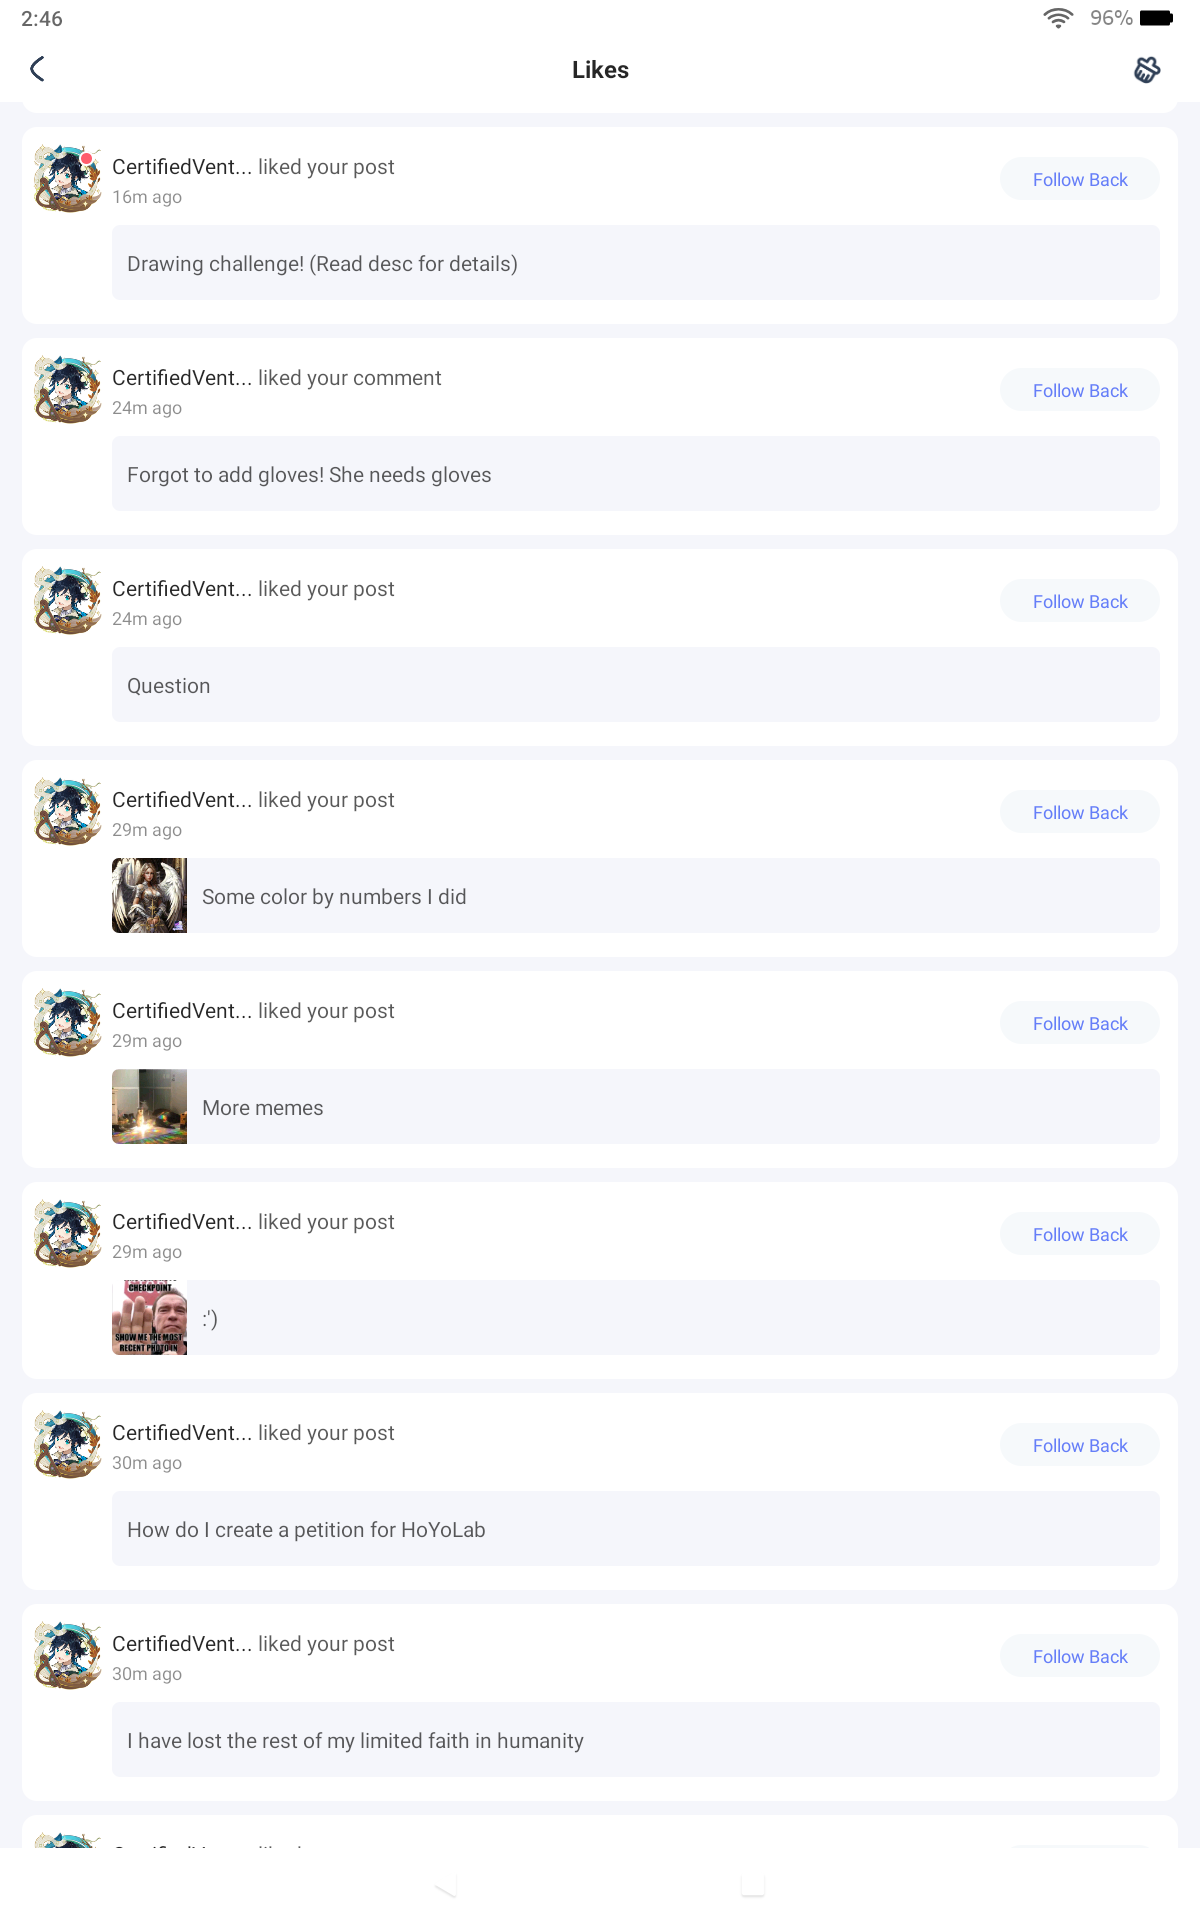The width and height of the screenshot is (1200, 1920).
Task: Tap avatar on the Question notification
Action: click(x=67, y=601)
